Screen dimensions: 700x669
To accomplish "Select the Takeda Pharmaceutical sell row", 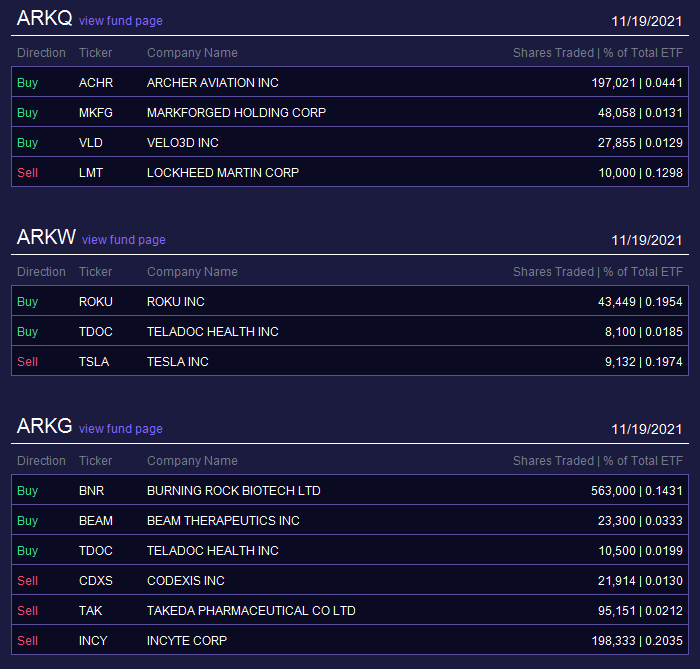I will pos(350,611).
